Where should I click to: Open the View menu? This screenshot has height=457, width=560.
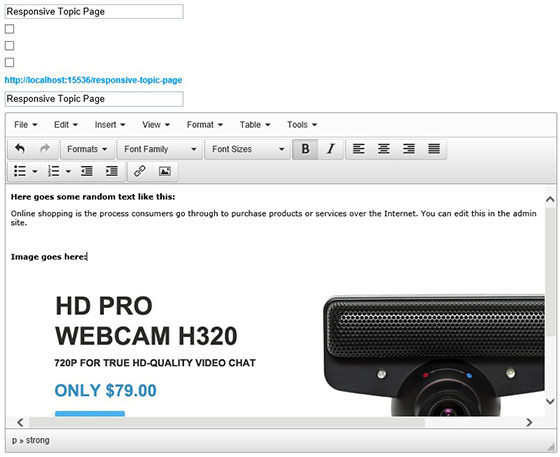156,125
